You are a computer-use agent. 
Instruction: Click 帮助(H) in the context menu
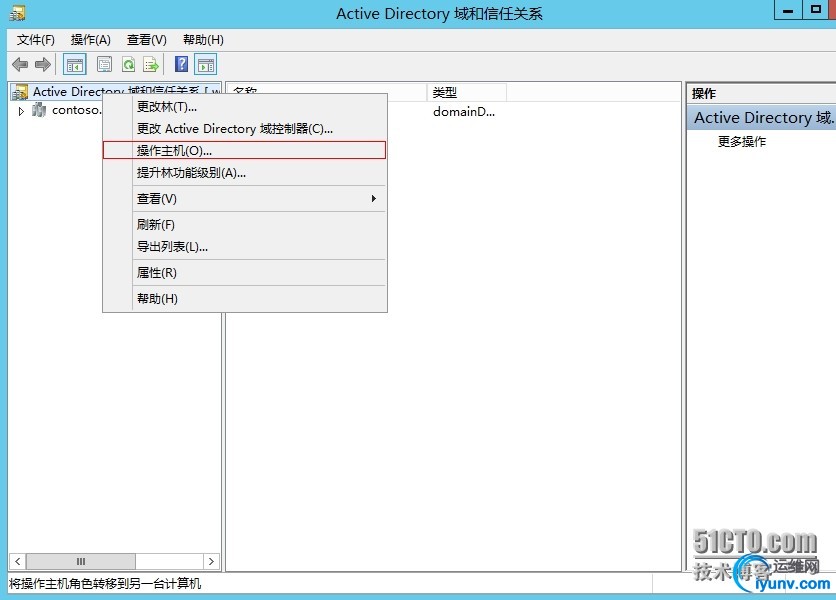[245, 298]
